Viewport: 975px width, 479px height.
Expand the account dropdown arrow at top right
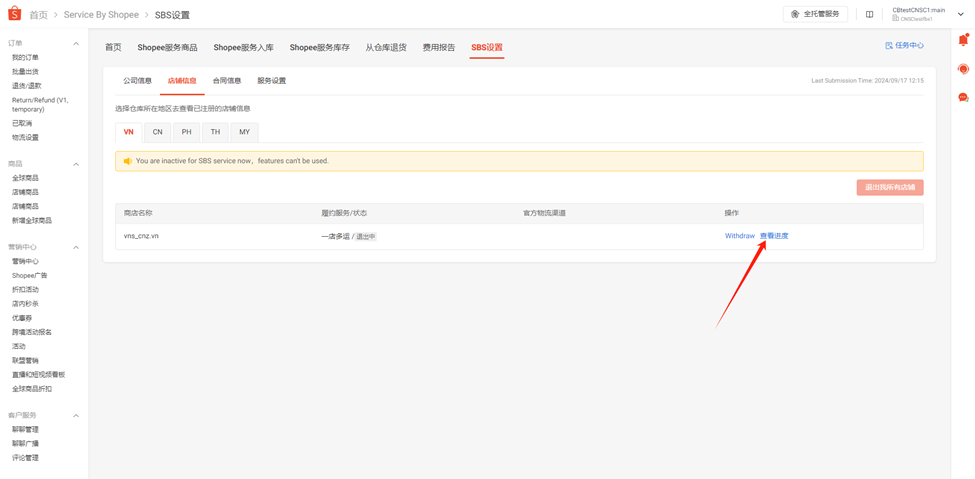pos(961,15)
